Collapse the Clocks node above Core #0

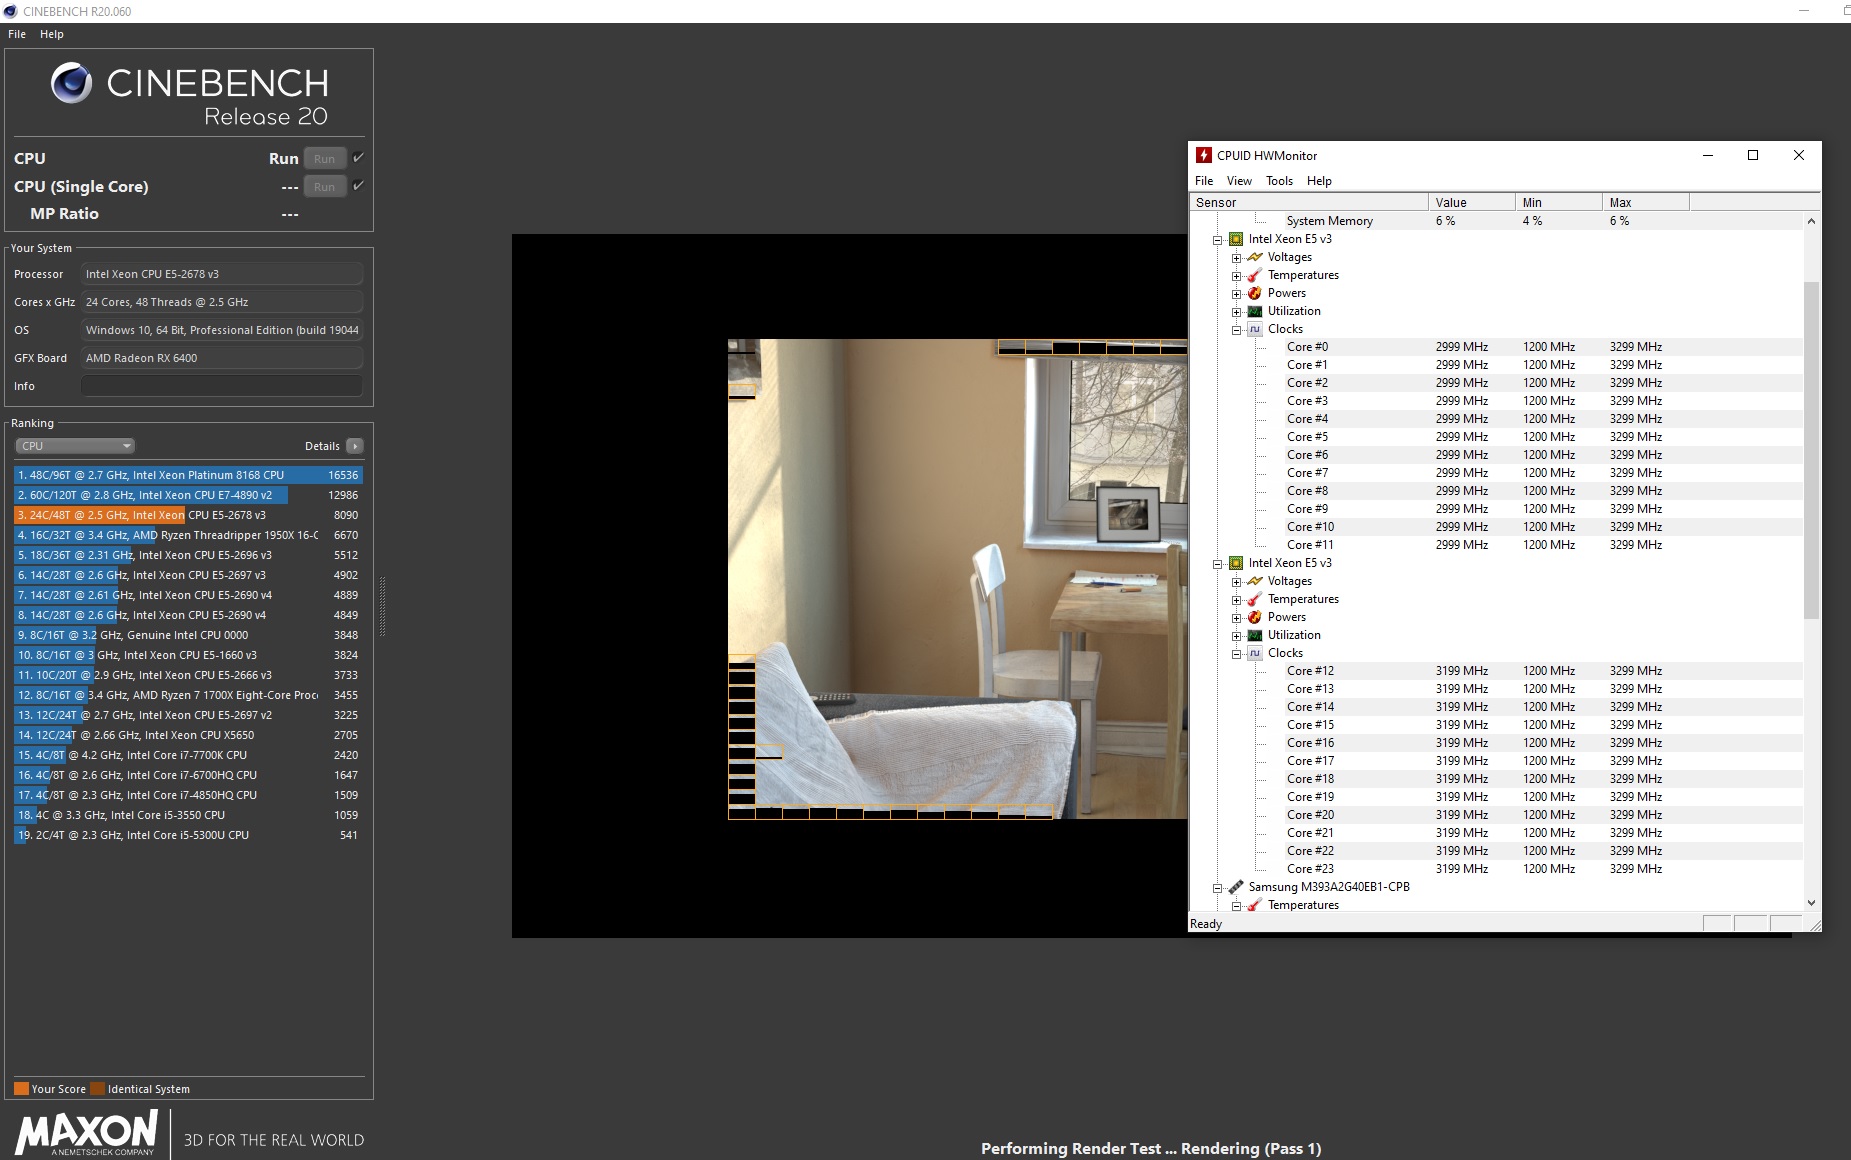[x=1237, y=330]
